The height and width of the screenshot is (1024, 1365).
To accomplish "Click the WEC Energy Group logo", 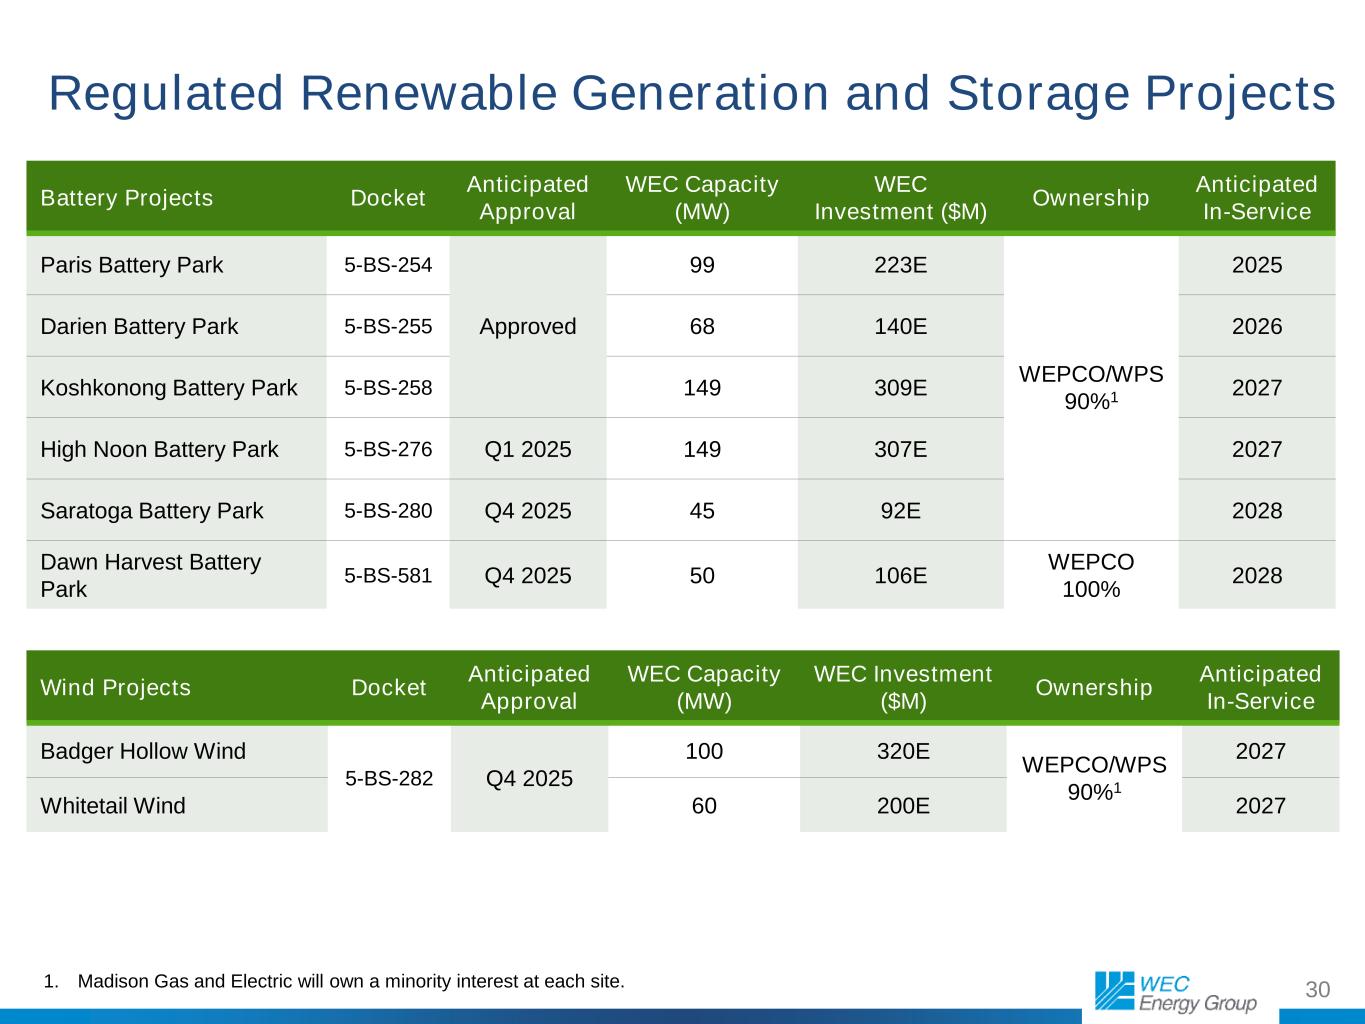I will [1175, 991].
